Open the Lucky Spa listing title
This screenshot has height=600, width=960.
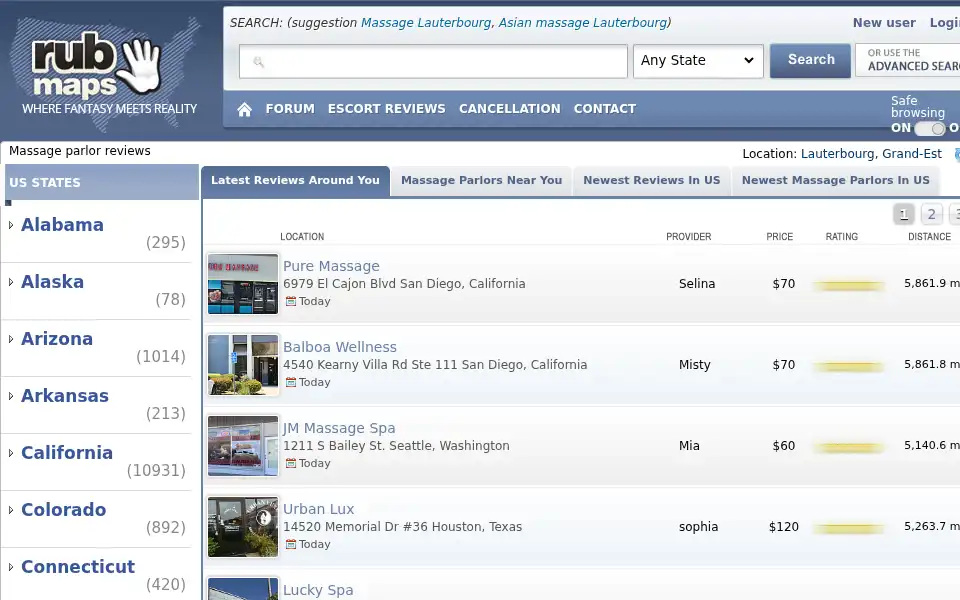pyautogui.click(x=318, y=590)
